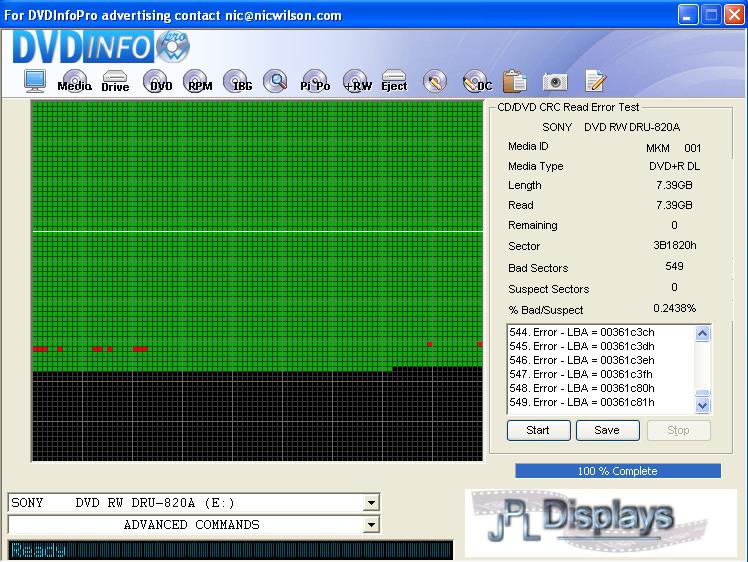Select error entry 544 LBA 00361c3ch
Image resolution: width=748 pixels, height=562 pixels.
(x=582, y=332)
